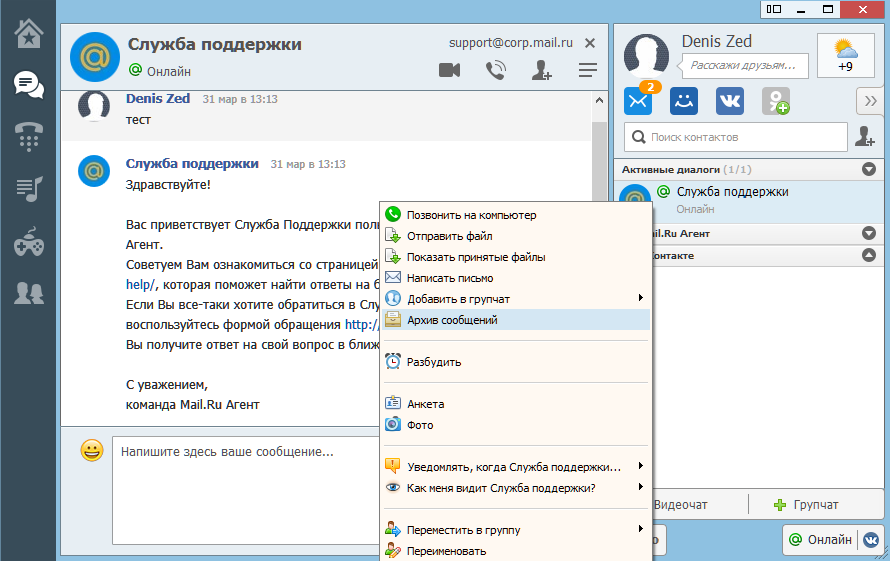Open the music section in sidebar
The height and width of the screenshot is (561, 890).
(28, 188)
